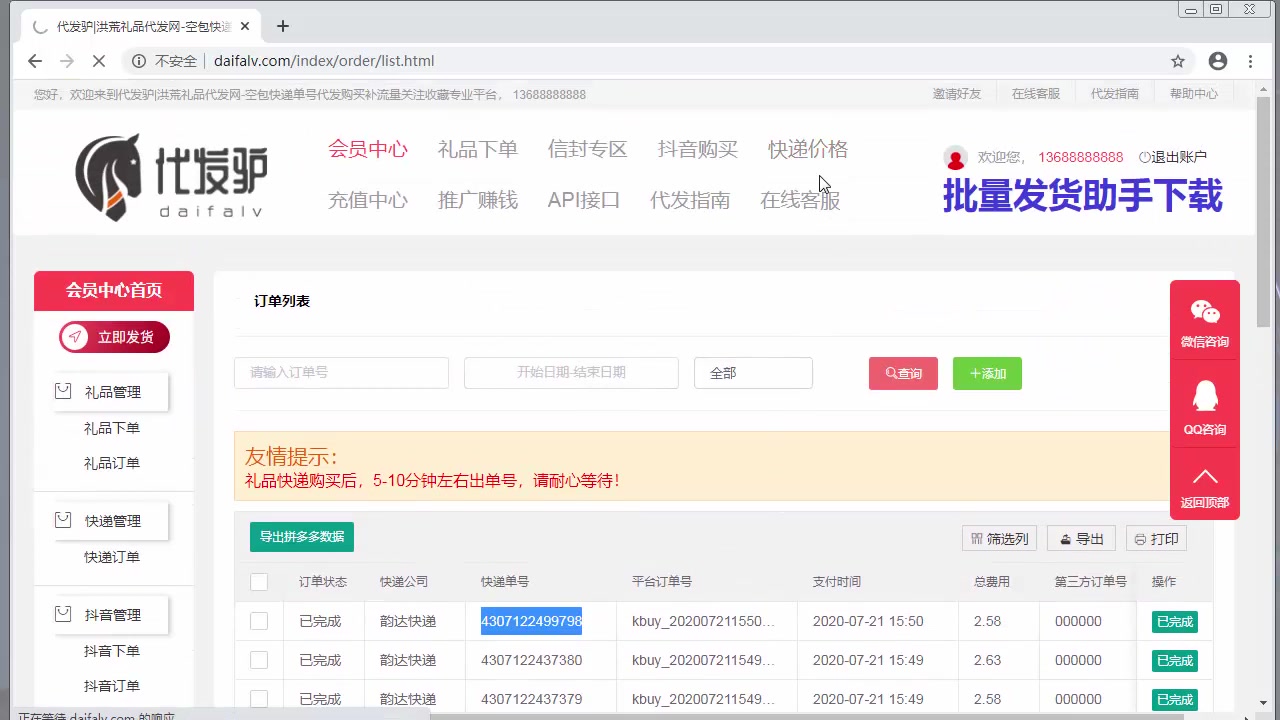Click the order number input field
1280x720 pixels.
point(341,373)
